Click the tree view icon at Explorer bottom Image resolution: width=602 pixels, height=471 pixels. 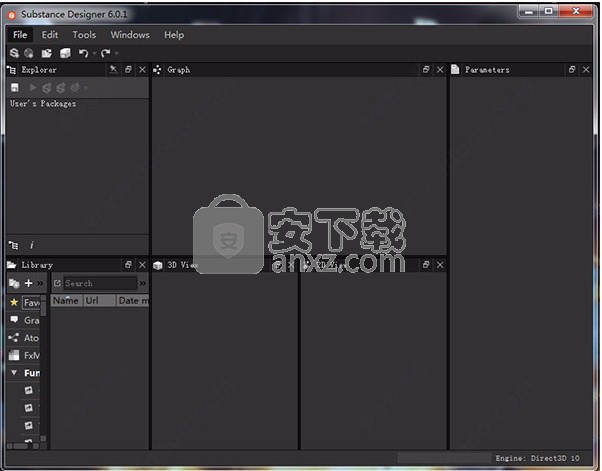(14, 245)
